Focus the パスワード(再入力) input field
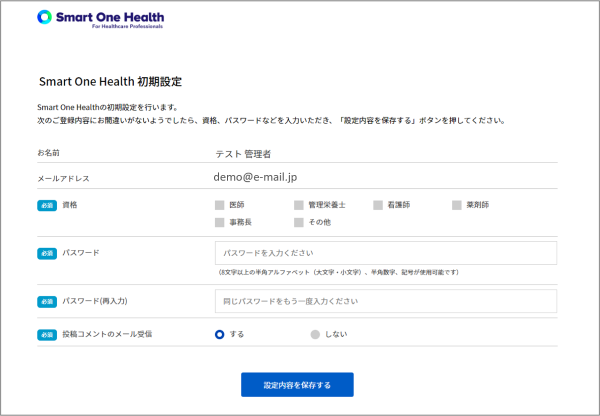 [386, 301]
